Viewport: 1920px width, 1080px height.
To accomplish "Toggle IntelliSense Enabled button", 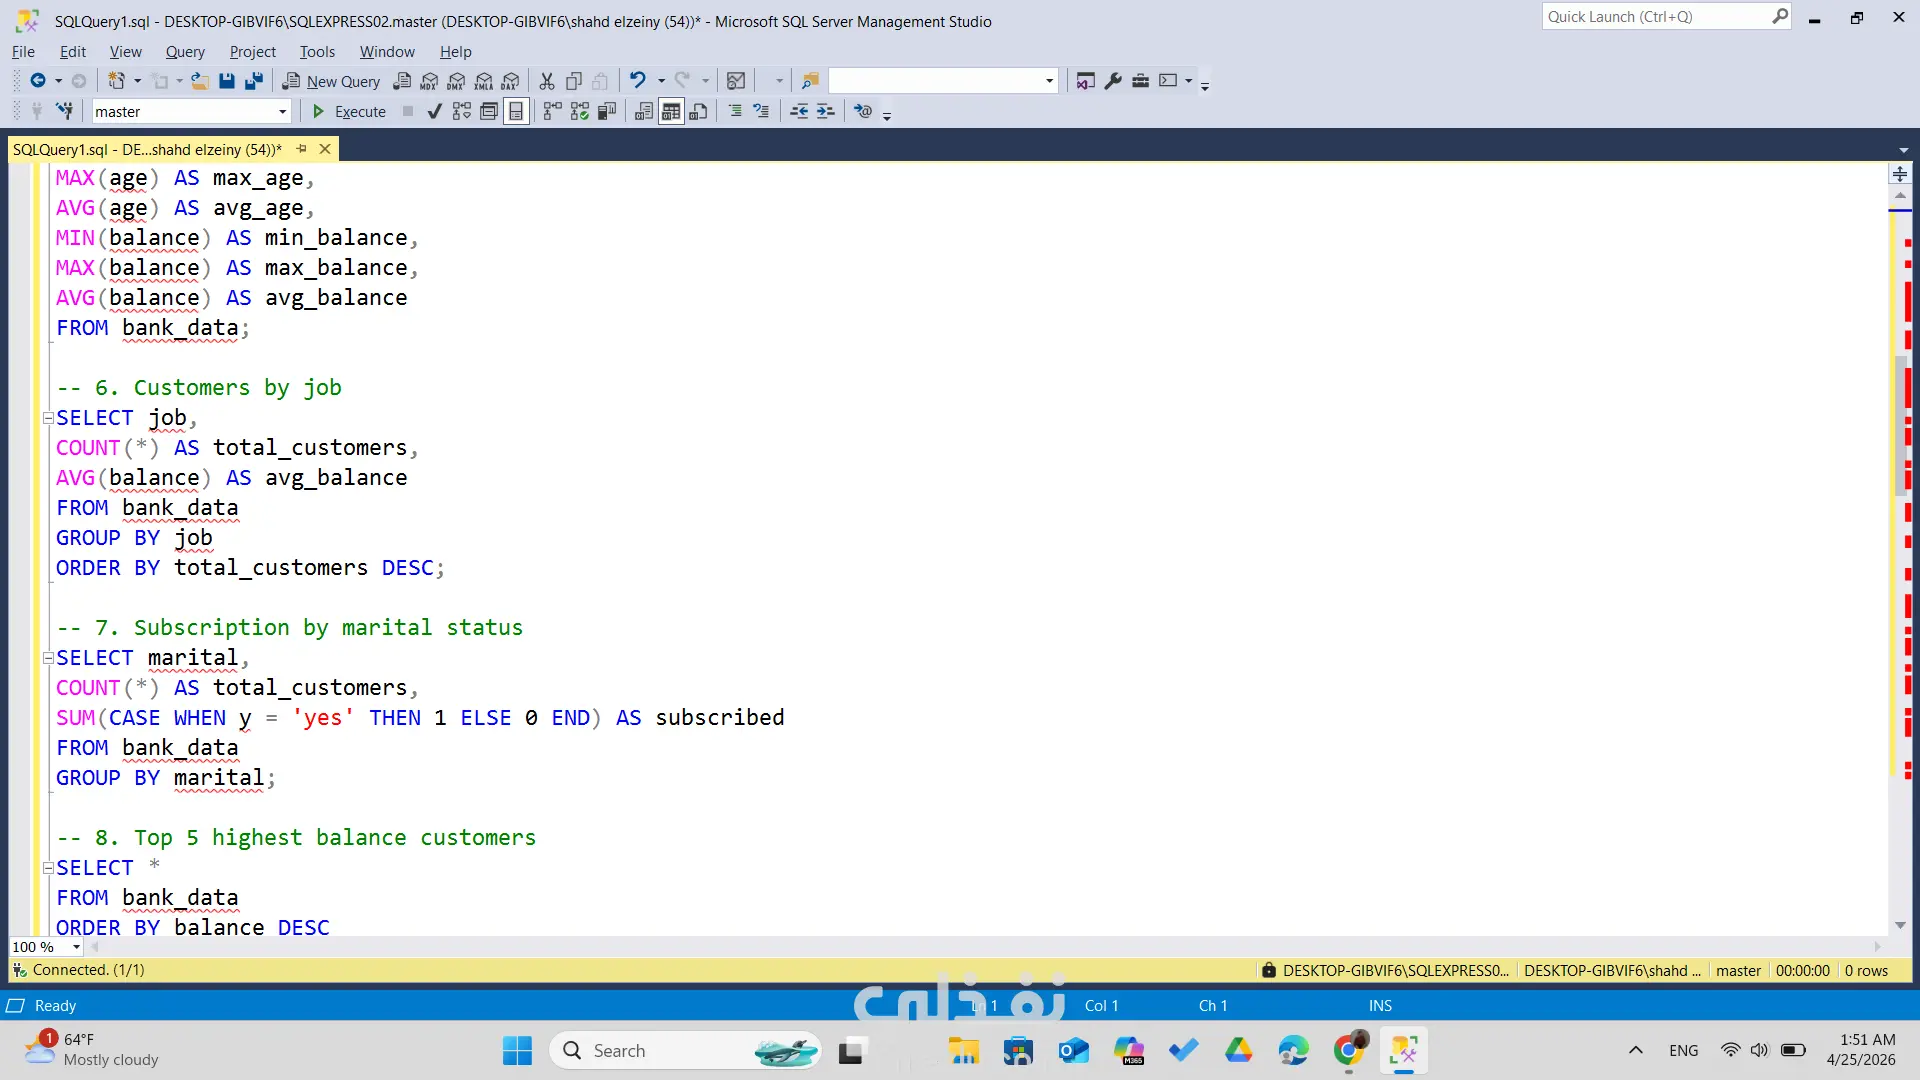I will [516, 111].
